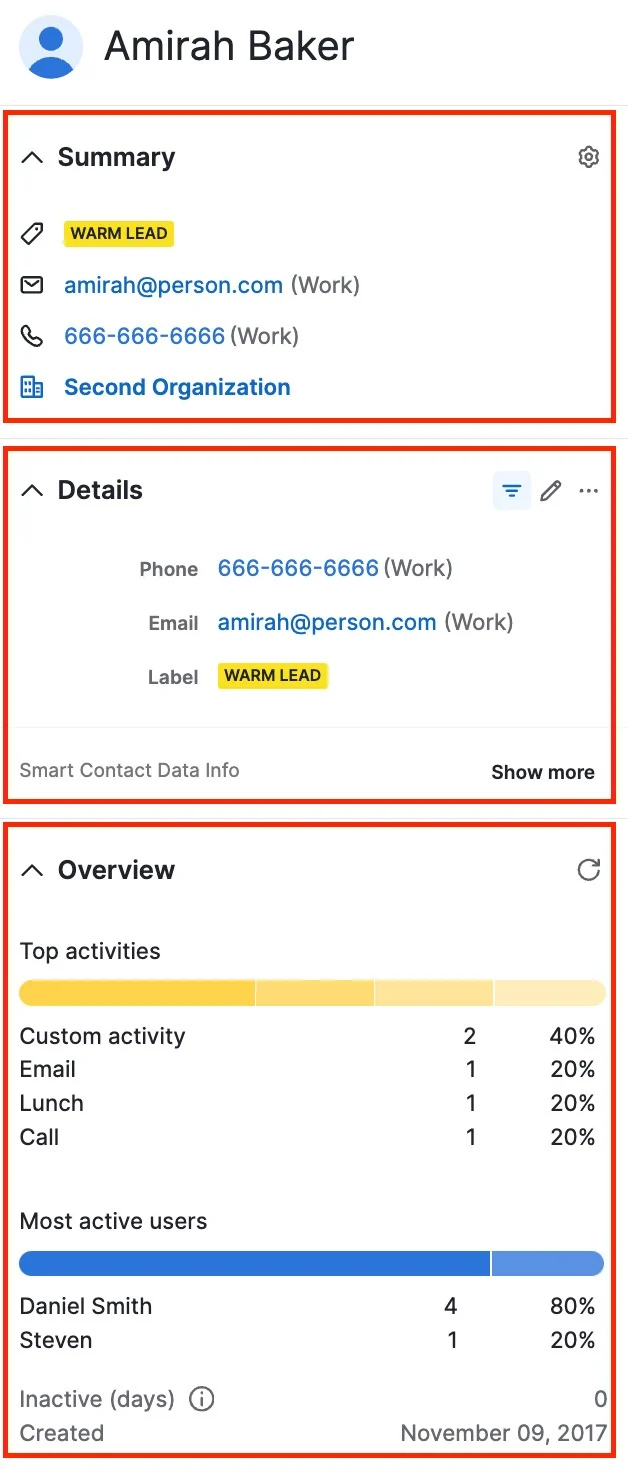Open amirah@person.com email link in Summary
This screenshot has height=1470, width=628.
point(173,285)
